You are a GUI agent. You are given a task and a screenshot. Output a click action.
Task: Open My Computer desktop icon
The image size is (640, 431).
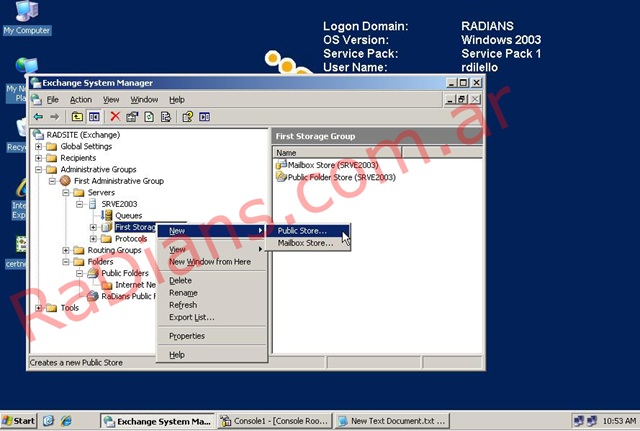tap(25, 14)
